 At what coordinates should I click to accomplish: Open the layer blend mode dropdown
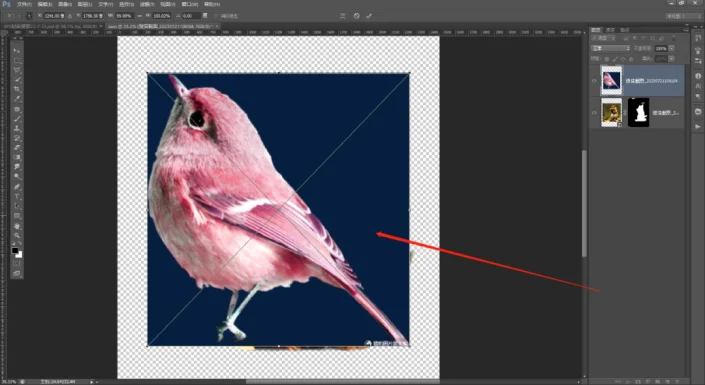[611, 48]
